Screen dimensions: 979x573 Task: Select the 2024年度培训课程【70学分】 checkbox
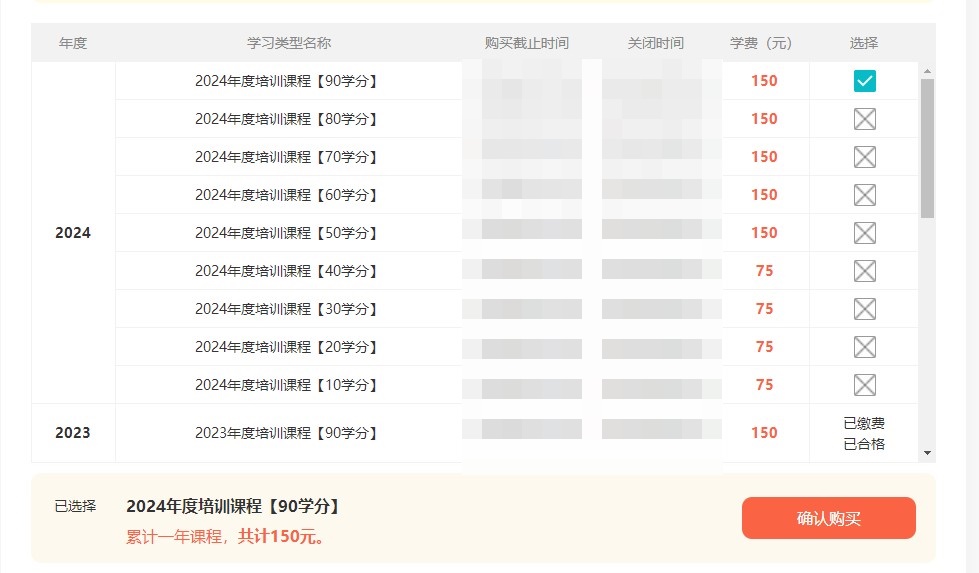[x=865, y=157]
